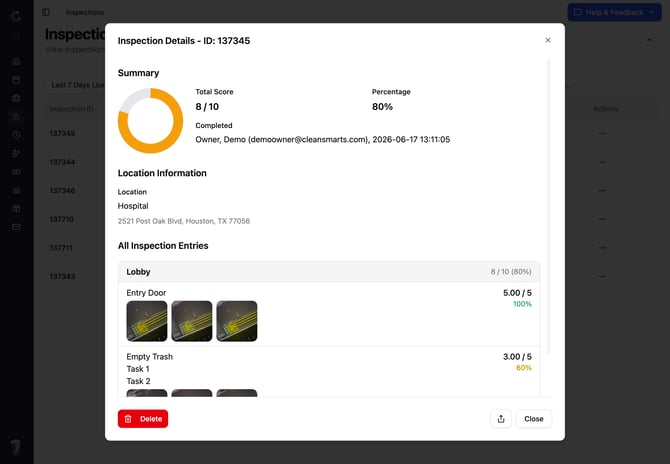The width and height of the screenshot is (670, 464).
Task: Click the user avatar at sidebar bottom
Action: [16, 447]
